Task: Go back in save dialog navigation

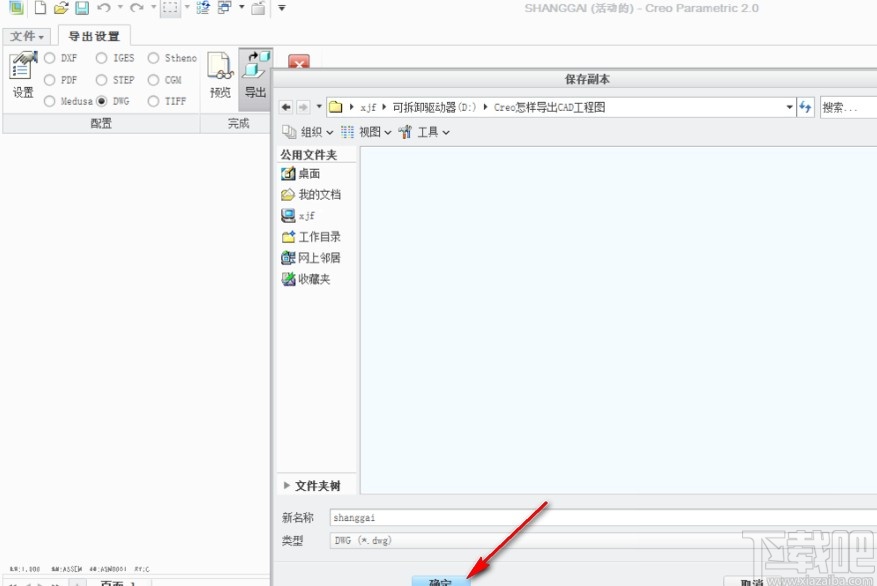Action: [x=286, y=107]
